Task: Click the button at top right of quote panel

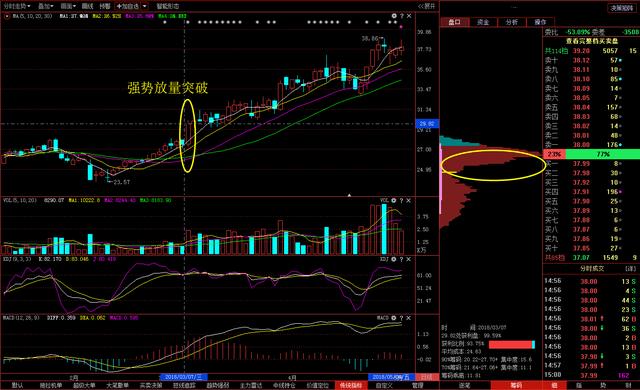Action: (622, 8)
